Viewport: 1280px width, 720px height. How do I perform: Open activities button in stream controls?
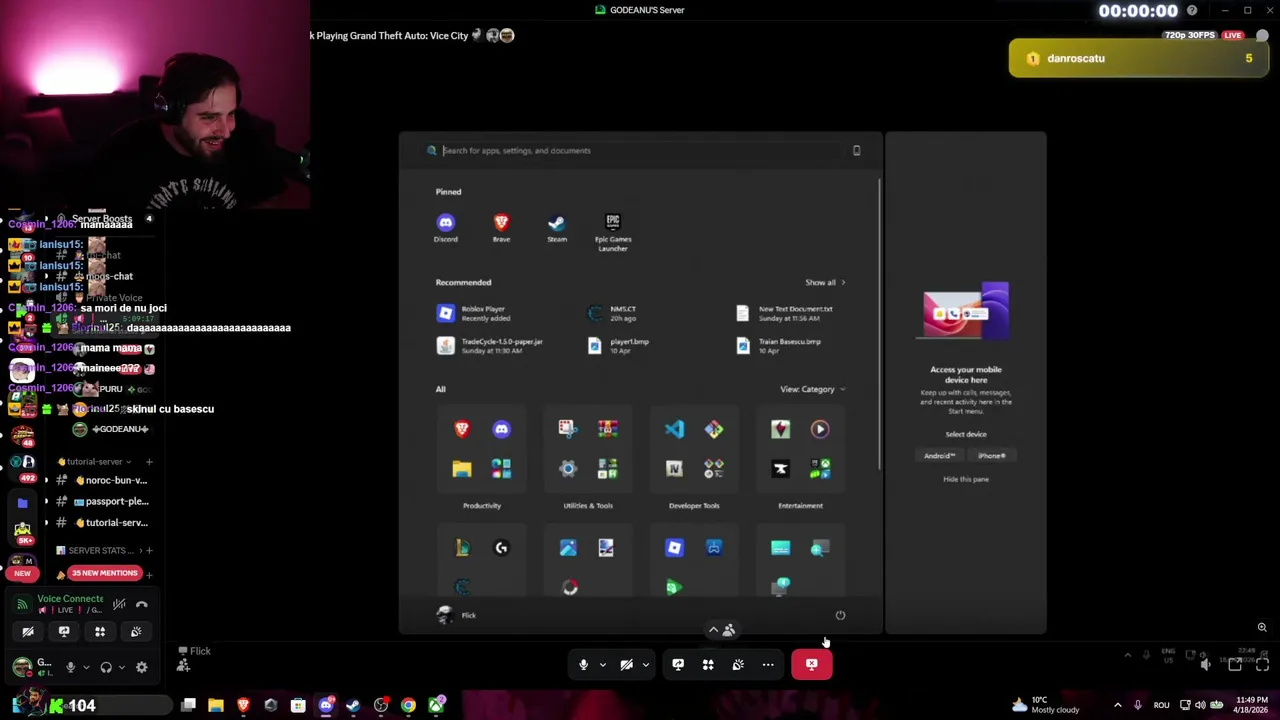point(708,664)
